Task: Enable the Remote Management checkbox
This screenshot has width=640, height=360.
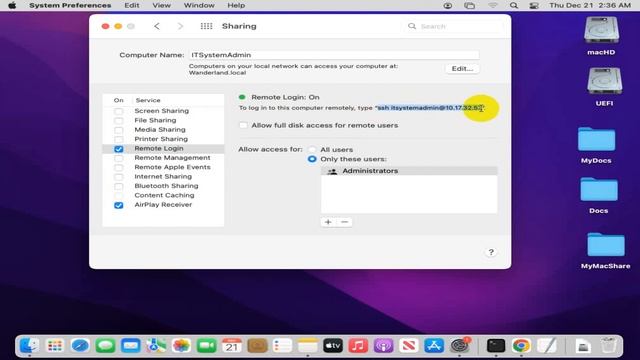Action: tap(118, 158)
